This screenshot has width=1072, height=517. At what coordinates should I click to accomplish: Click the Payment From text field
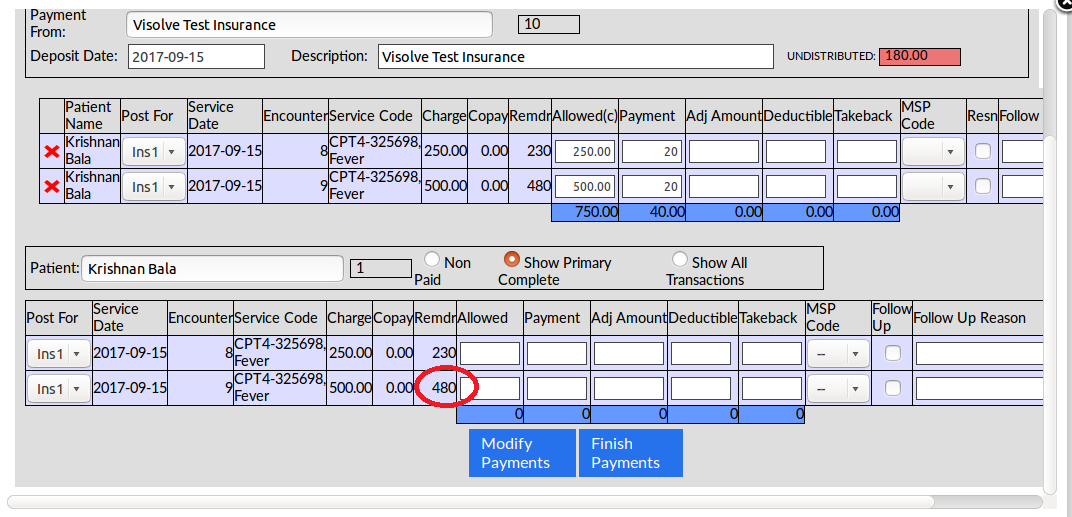tap(310, 25)
